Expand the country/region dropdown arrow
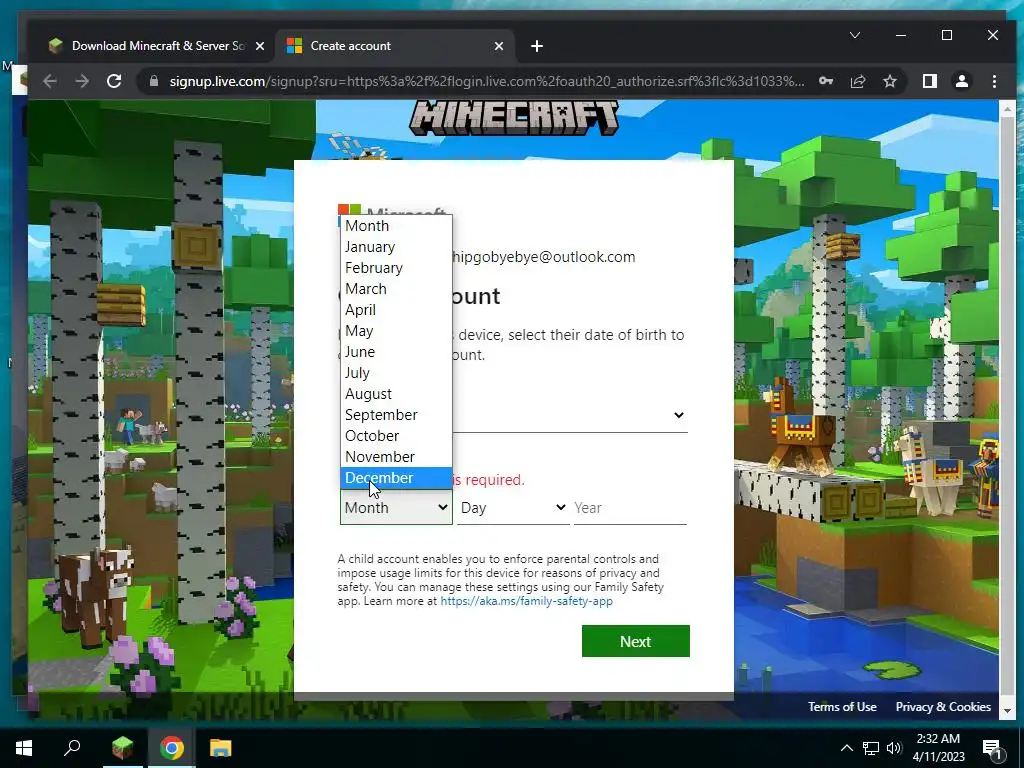 point(679,415)
